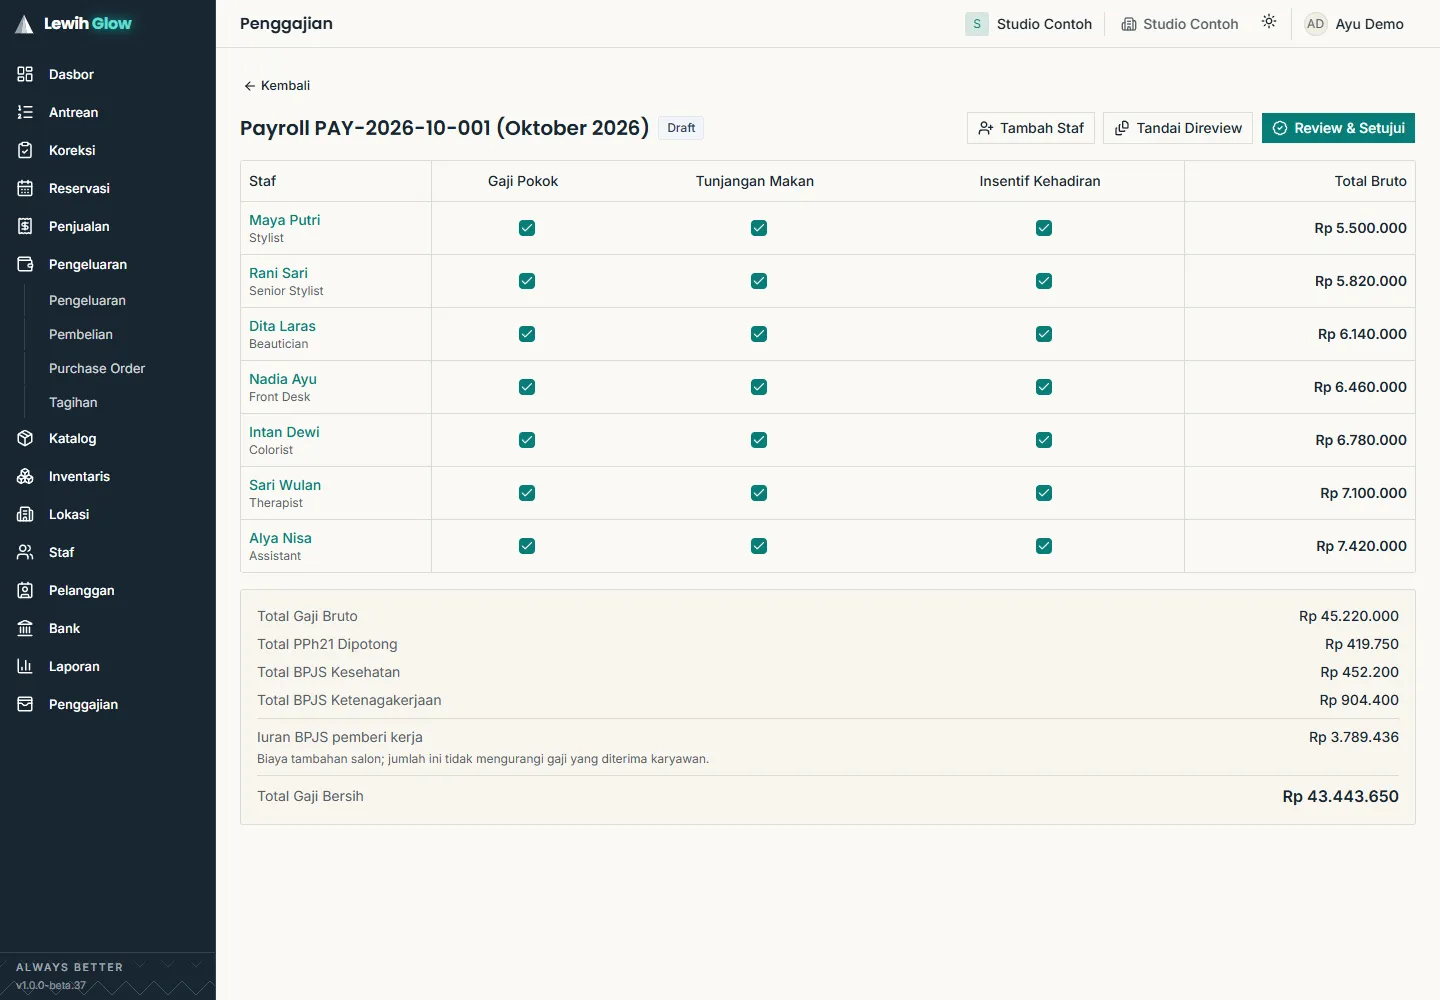
Task: Click the Pengeluaran wallet icon
Action: point(25,264)
